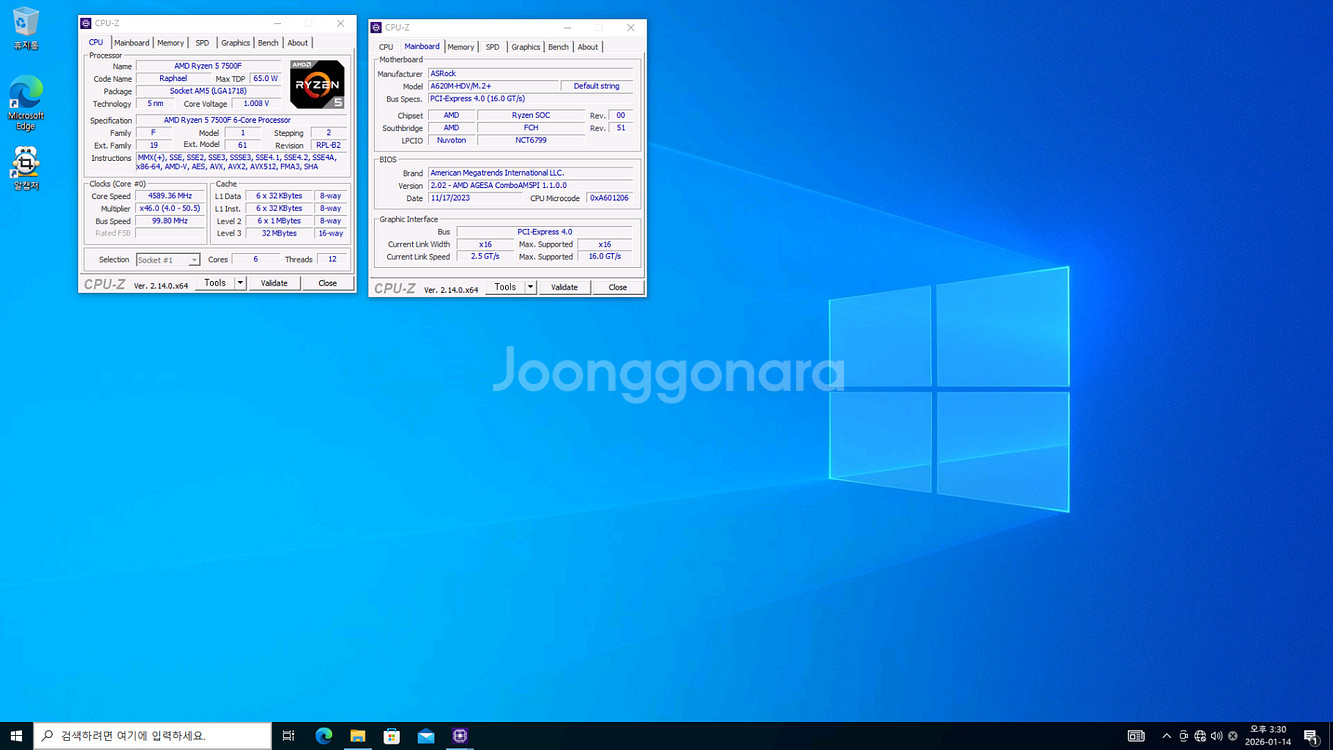Viewport: 1333px width, 750px height.
Task: Click Close button in the Mainboard window
Action: click(x=617, y=287)
